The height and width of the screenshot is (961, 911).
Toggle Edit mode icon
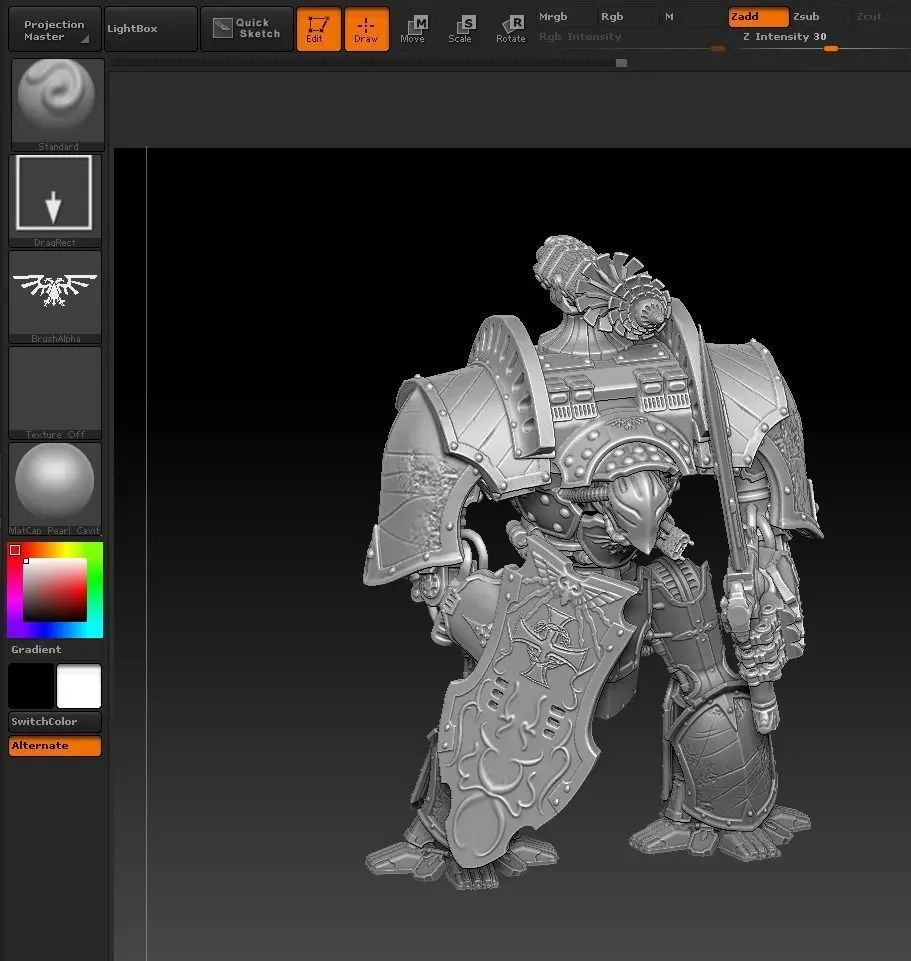click(x=318, y=29)
